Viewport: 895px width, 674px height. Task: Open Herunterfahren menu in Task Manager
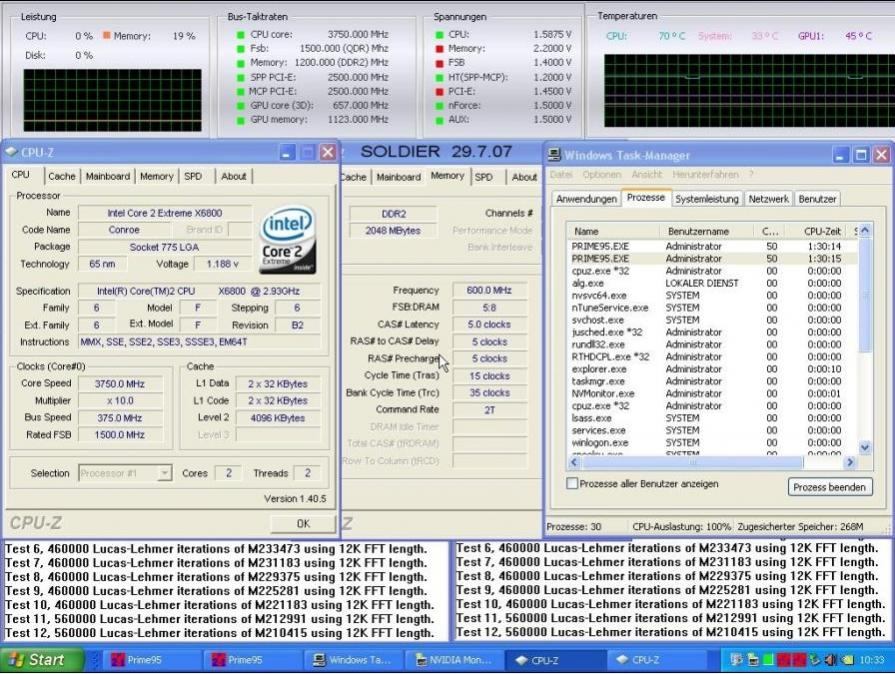705,175
